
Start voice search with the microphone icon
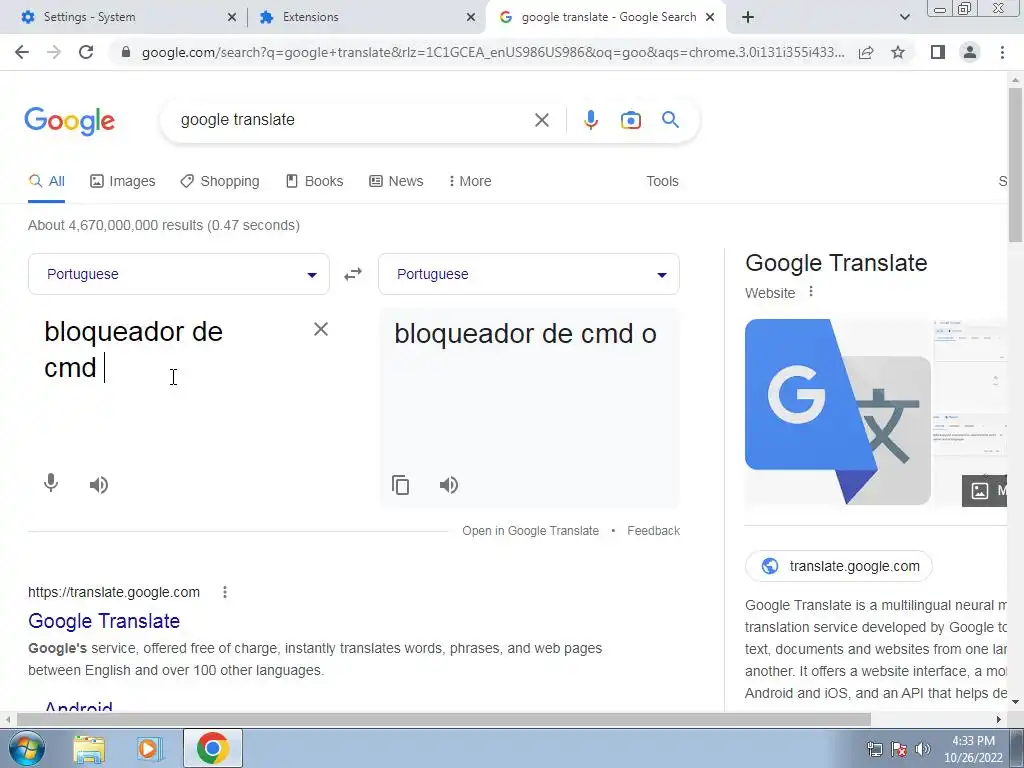[590, 120]
